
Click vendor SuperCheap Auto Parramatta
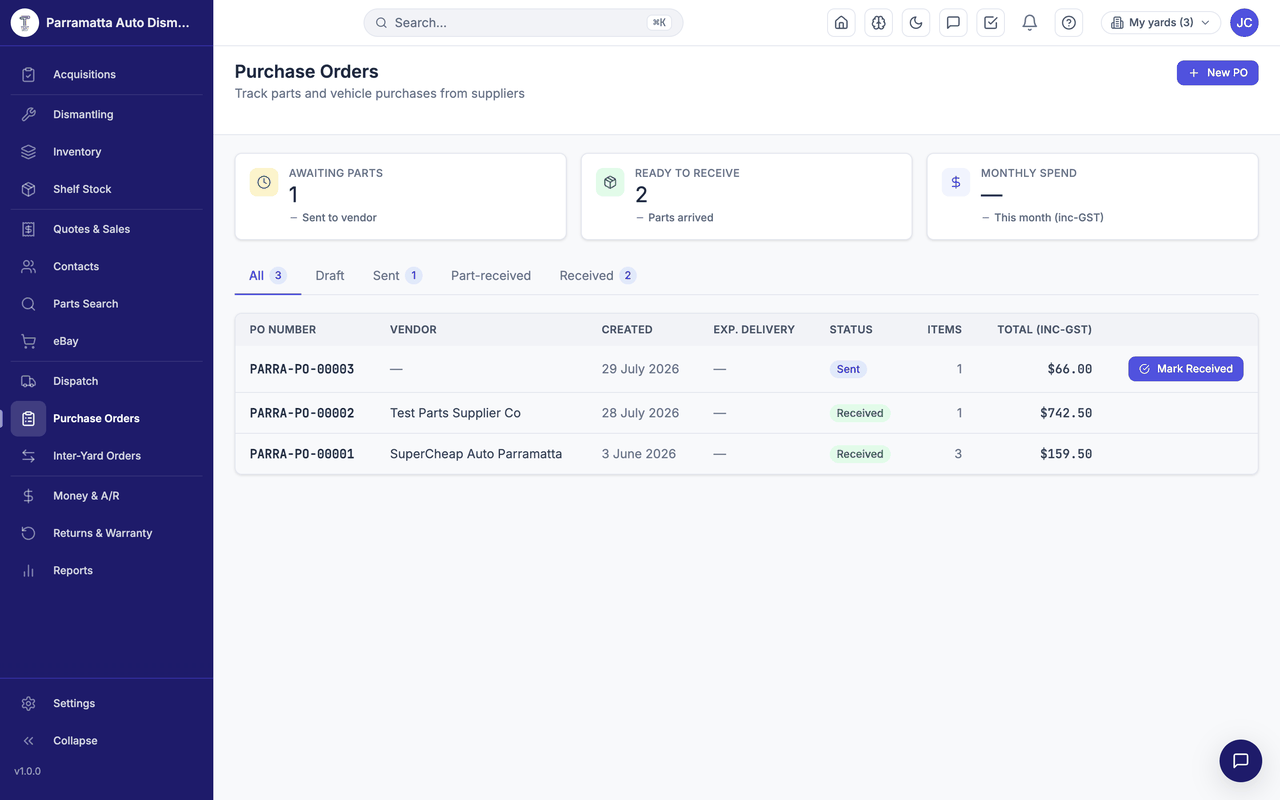(x=476, y=454)
